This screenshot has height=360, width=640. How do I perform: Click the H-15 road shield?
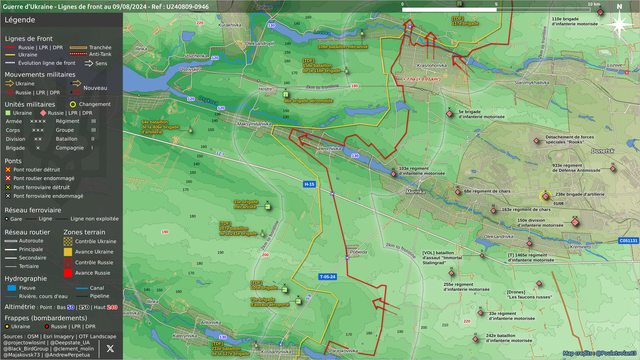[309, 184]
